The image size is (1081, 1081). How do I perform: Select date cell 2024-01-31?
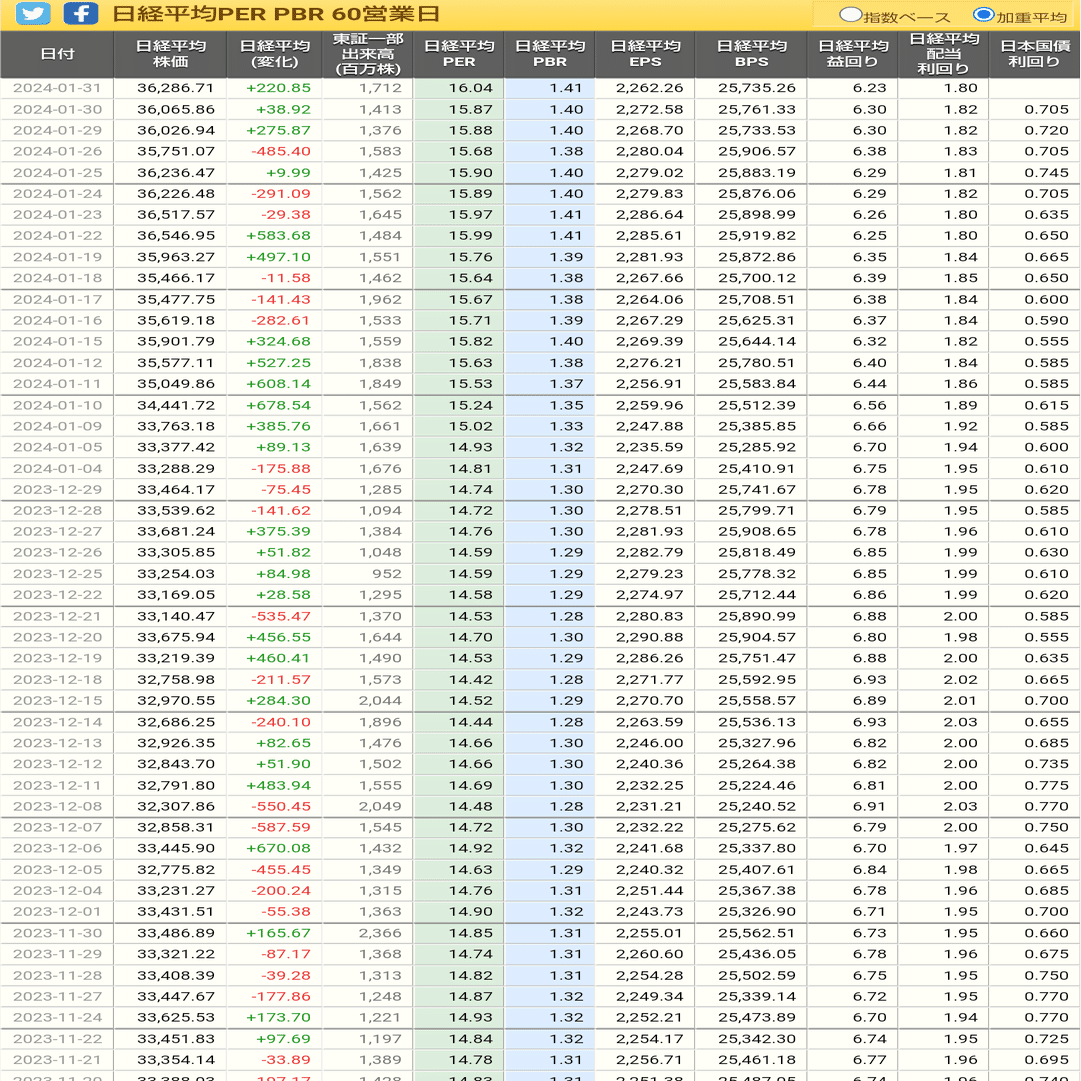(57, 88)
